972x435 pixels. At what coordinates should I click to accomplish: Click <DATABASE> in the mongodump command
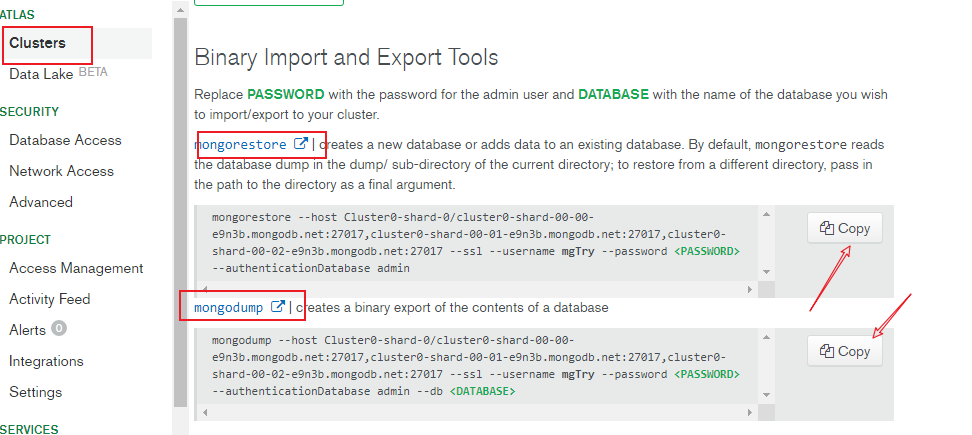pyautogui.click(x=482, y=392)
